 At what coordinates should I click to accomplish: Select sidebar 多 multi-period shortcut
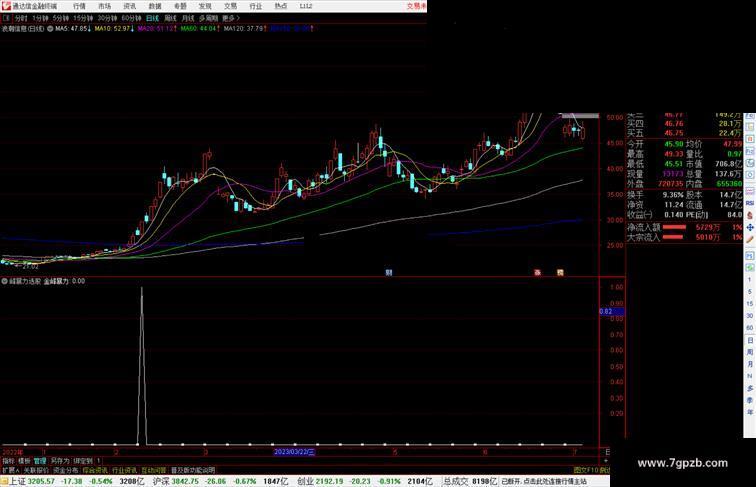(x=750, y=388)
